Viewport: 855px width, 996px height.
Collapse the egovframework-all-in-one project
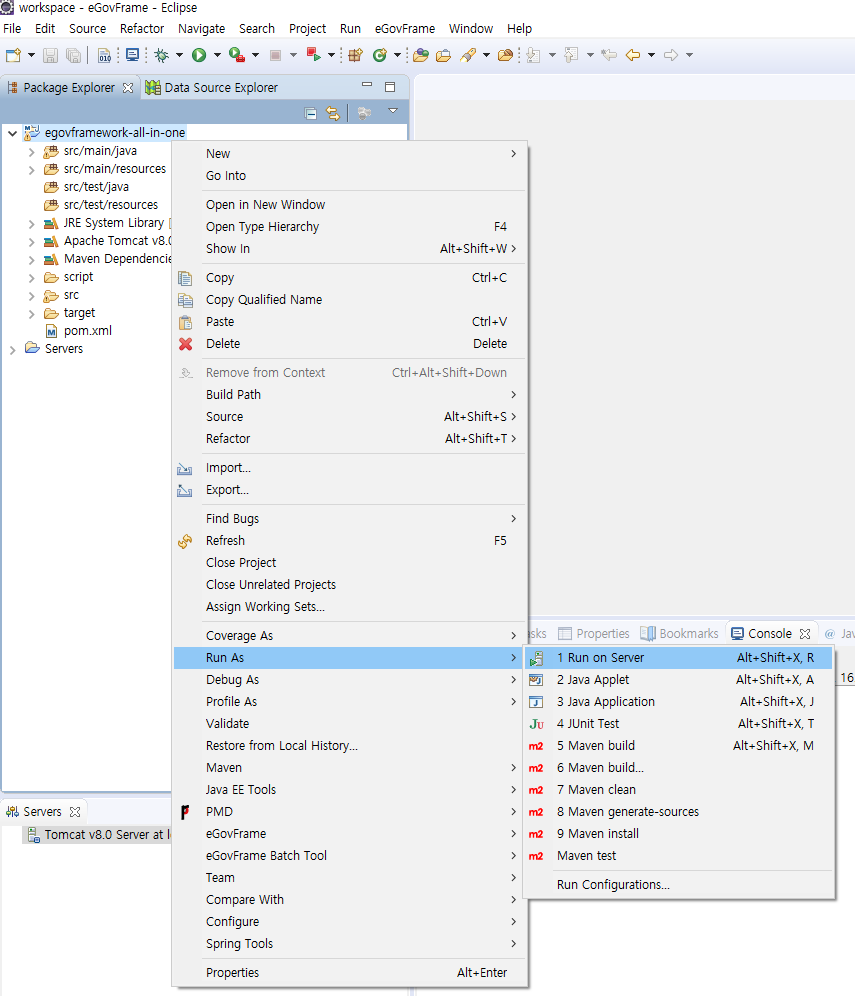pyautogui.click(x=12, y=133)
